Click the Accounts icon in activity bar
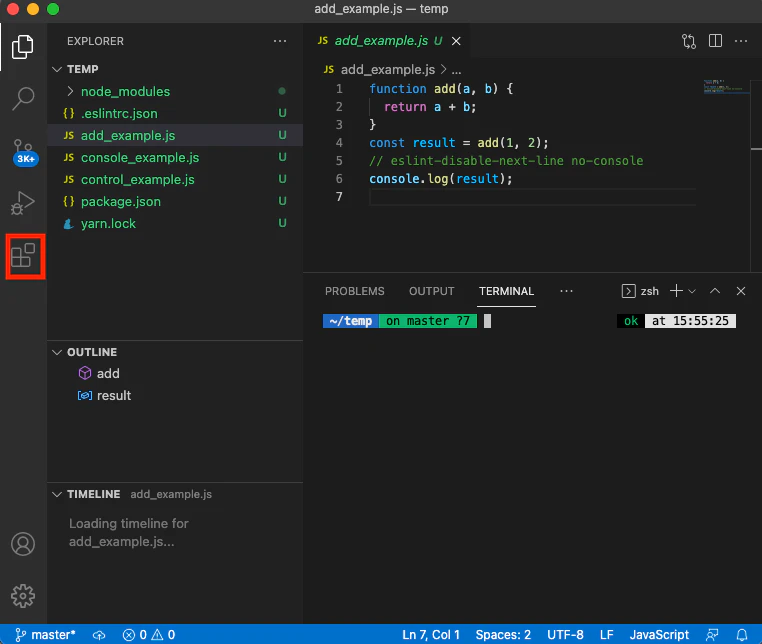Image resolution: width=762 pixels, height=644 pixels. (x=23, y=543)
